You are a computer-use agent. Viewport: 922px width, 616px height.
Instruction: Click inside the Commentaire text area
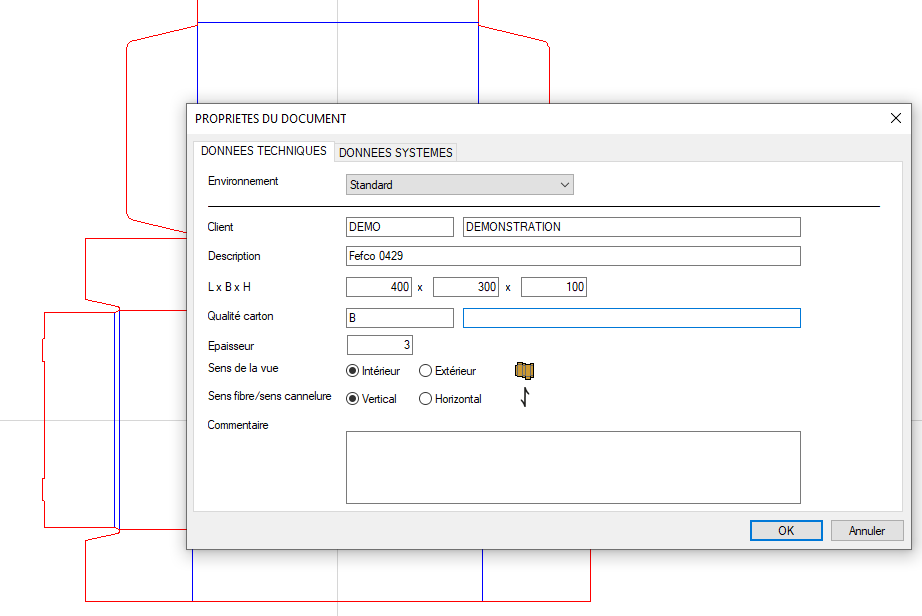(x=573, y=467)
